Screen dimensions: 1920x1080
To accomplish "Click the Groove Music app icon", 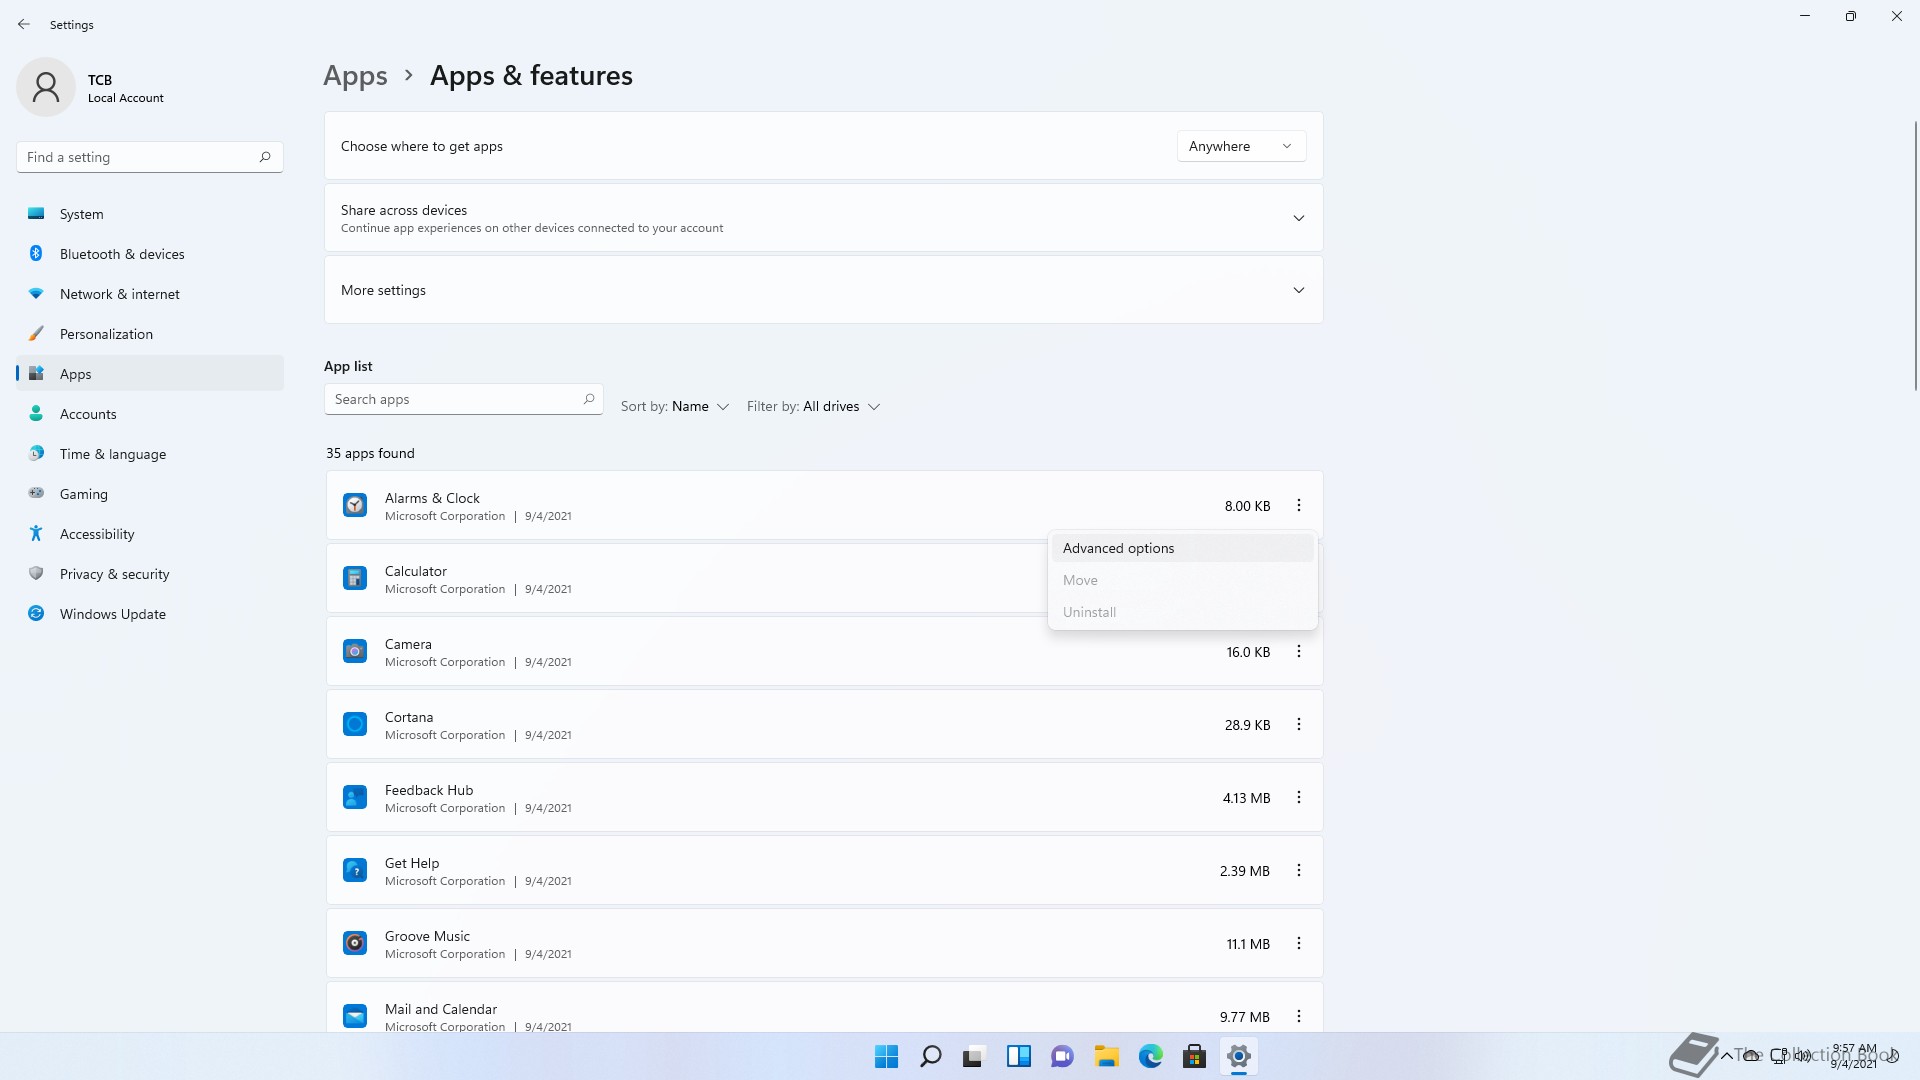I will point(355,944).
